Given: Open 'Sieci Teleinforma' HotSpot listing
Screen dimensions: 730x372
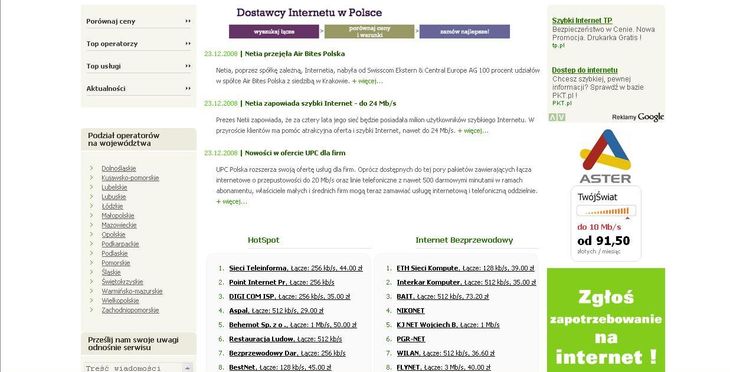Looking at the screenshot, I should click(258, 268).
